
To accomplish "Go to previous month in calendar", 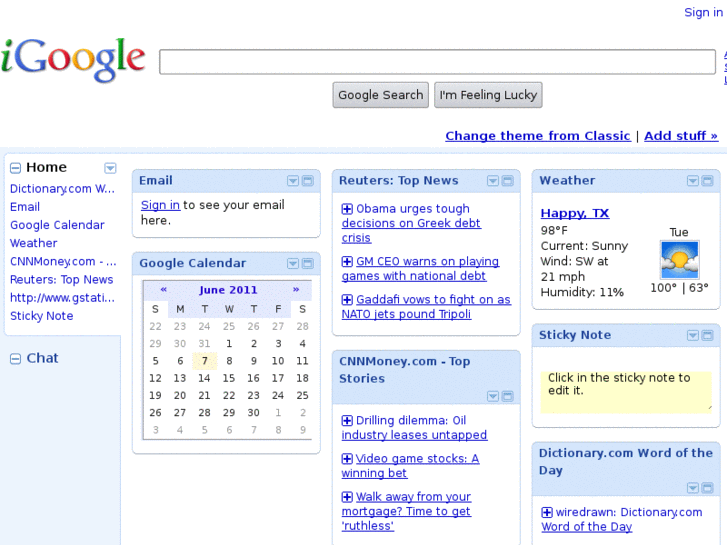I will pyautogui.click(x=164, y=289).
